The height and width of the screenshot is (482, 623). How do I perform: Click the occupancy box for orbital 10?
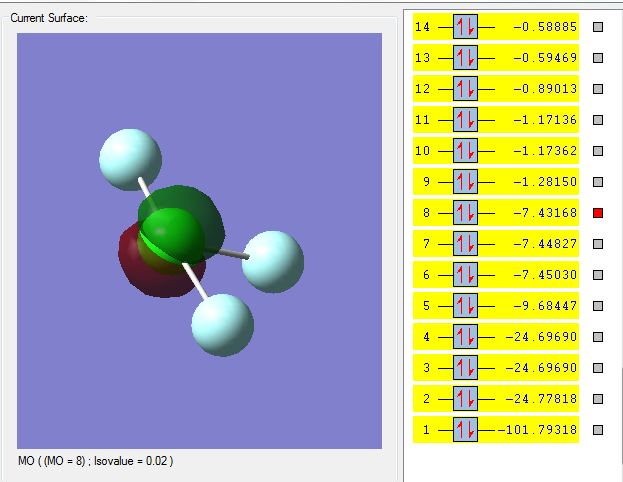pyautogui.click(x=466, y=152)
